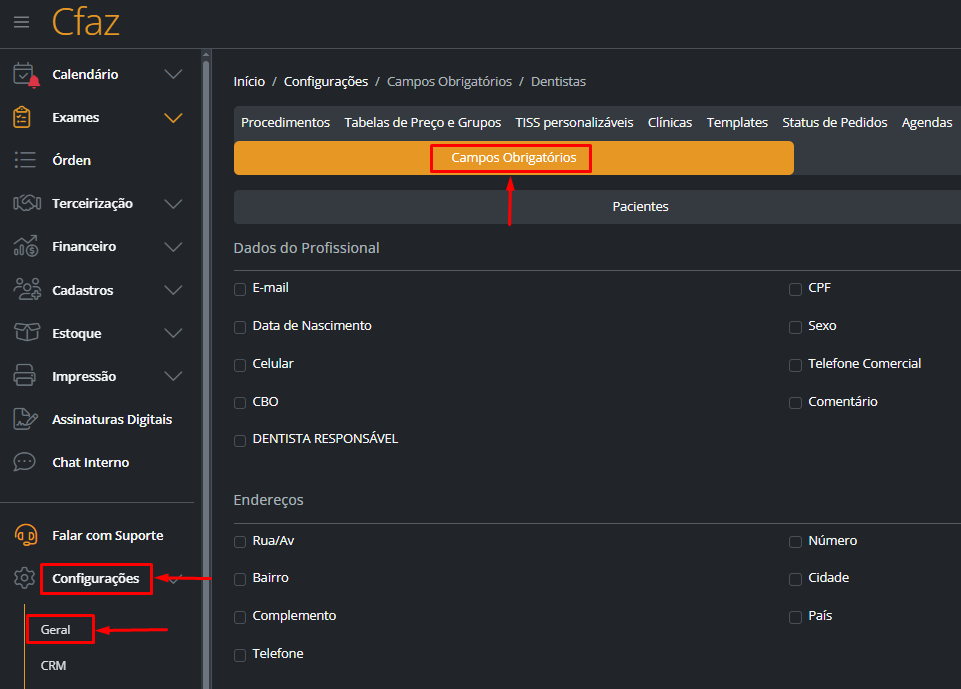Go to Início breadcrumb link
This screenshot has width=961, height=689.
pos(249,82)
